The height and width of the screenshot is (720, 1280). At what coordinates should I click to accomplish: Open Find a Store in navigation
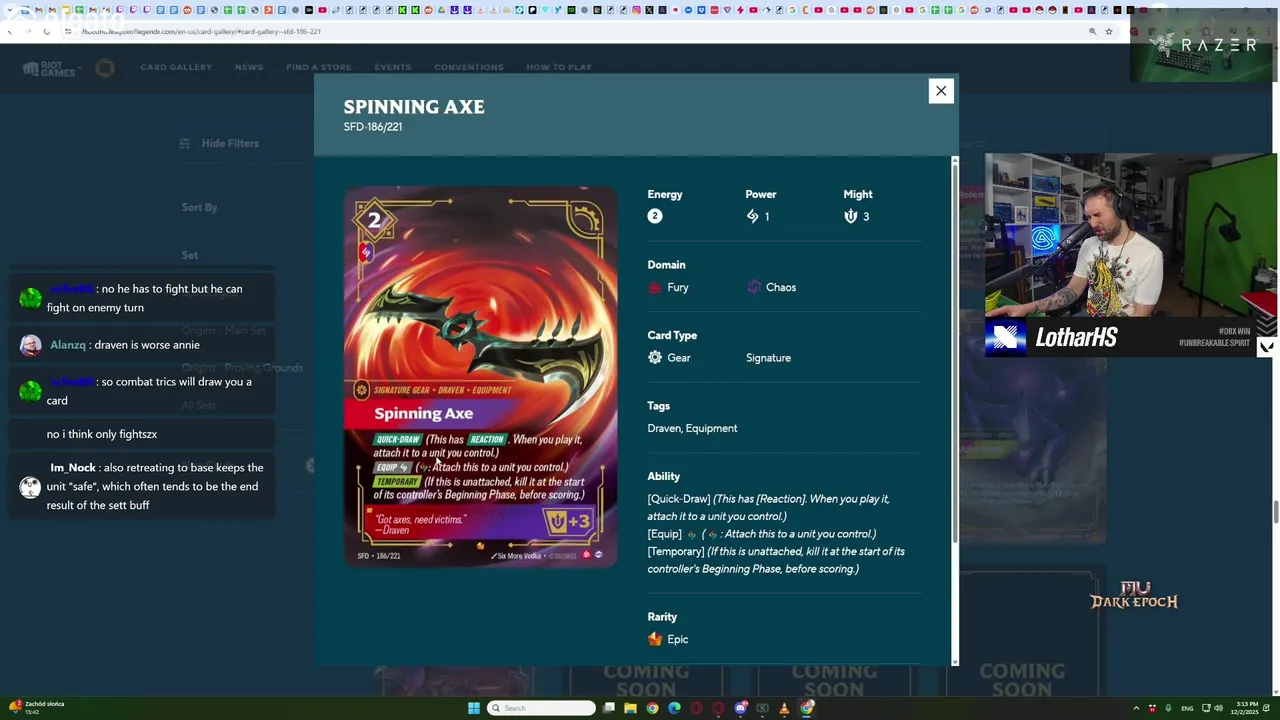(x=318, y=67)
